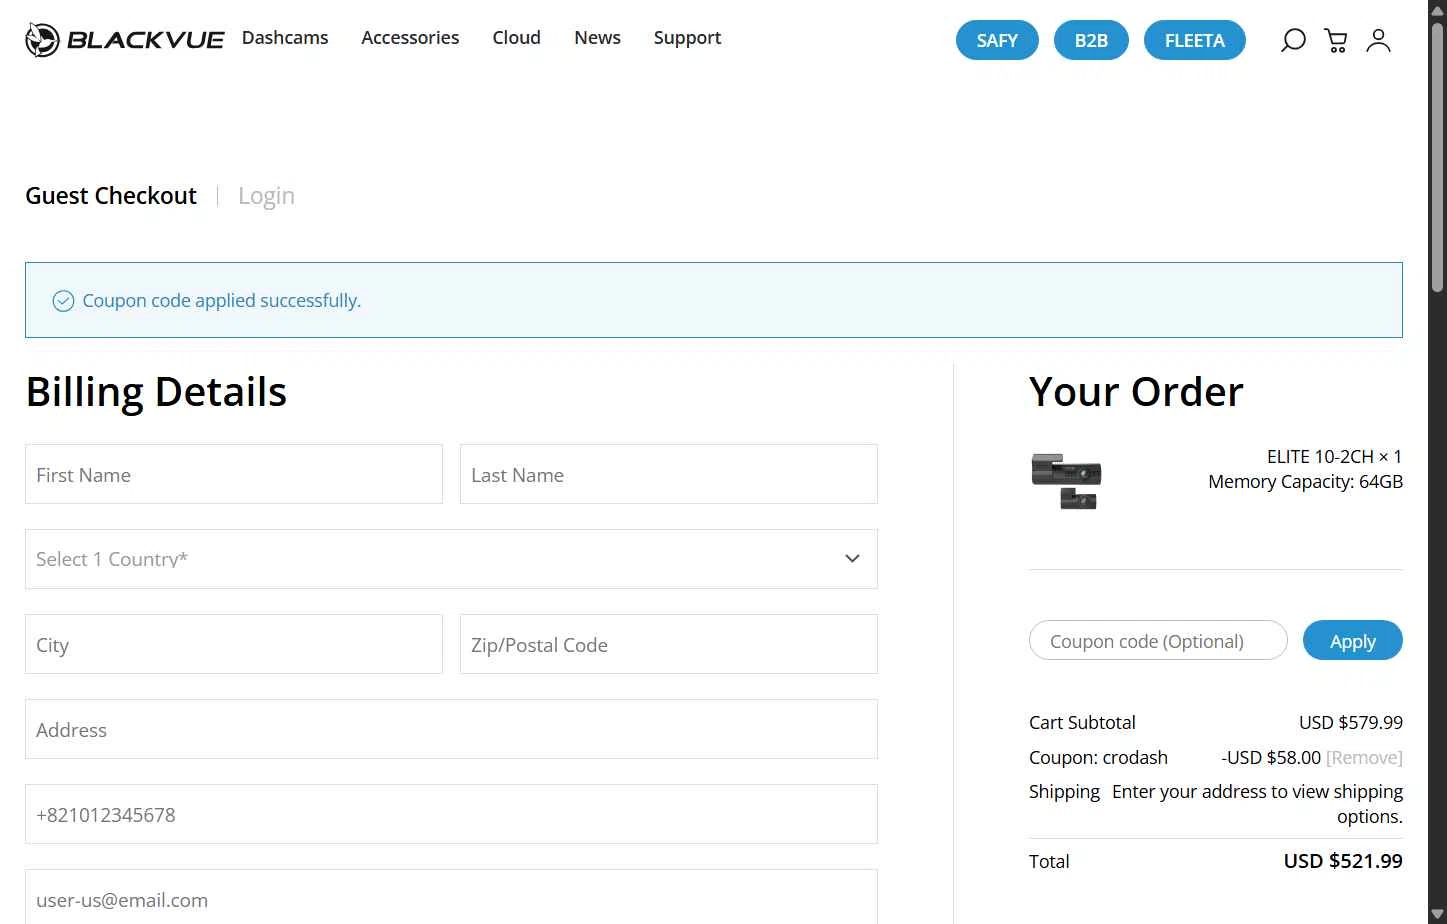
Task: Focus the Last Name field
Action: click(669, 474)
